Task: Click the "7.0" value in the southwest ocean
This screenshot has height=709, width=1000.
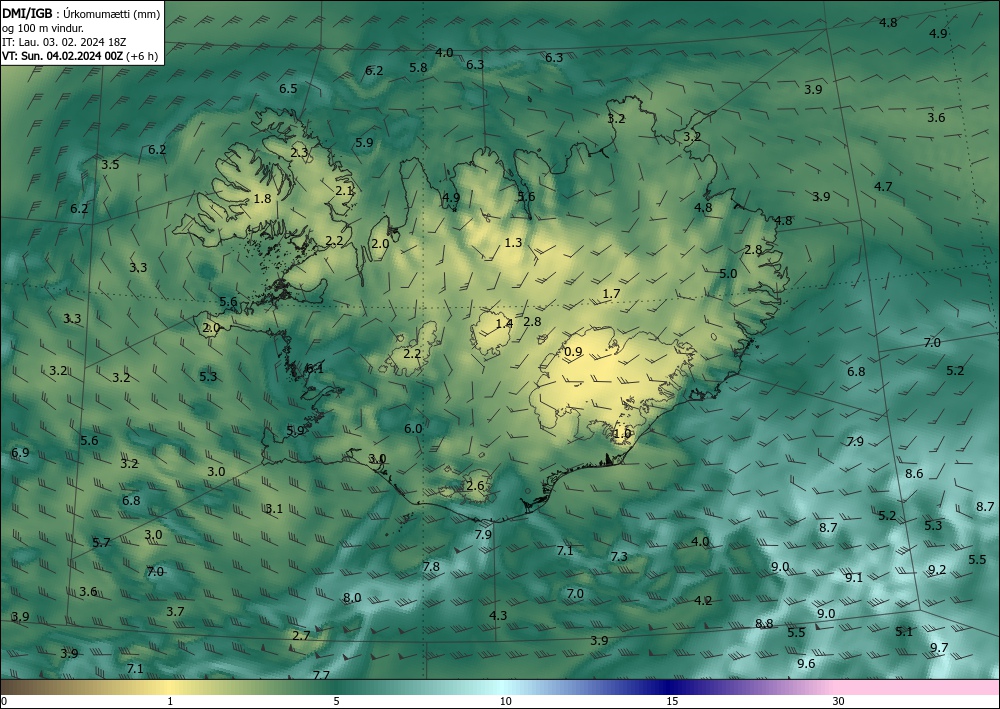Action: (x=155, y=571)
